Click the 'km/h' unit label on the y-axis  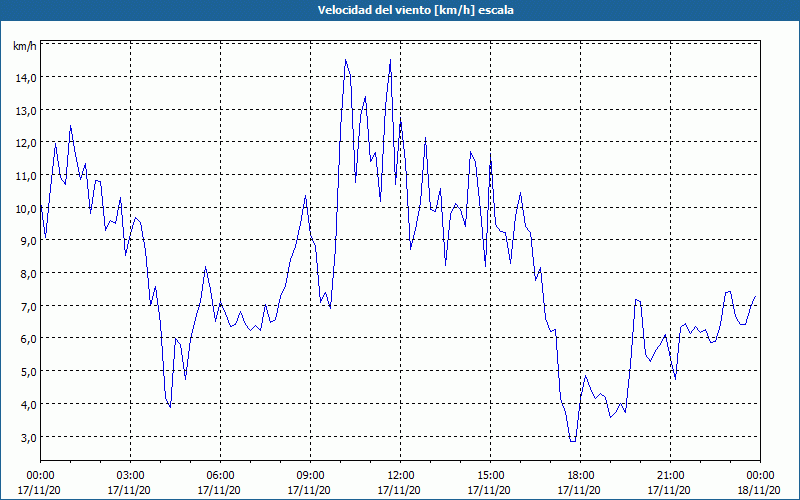[x=25, y=46]
